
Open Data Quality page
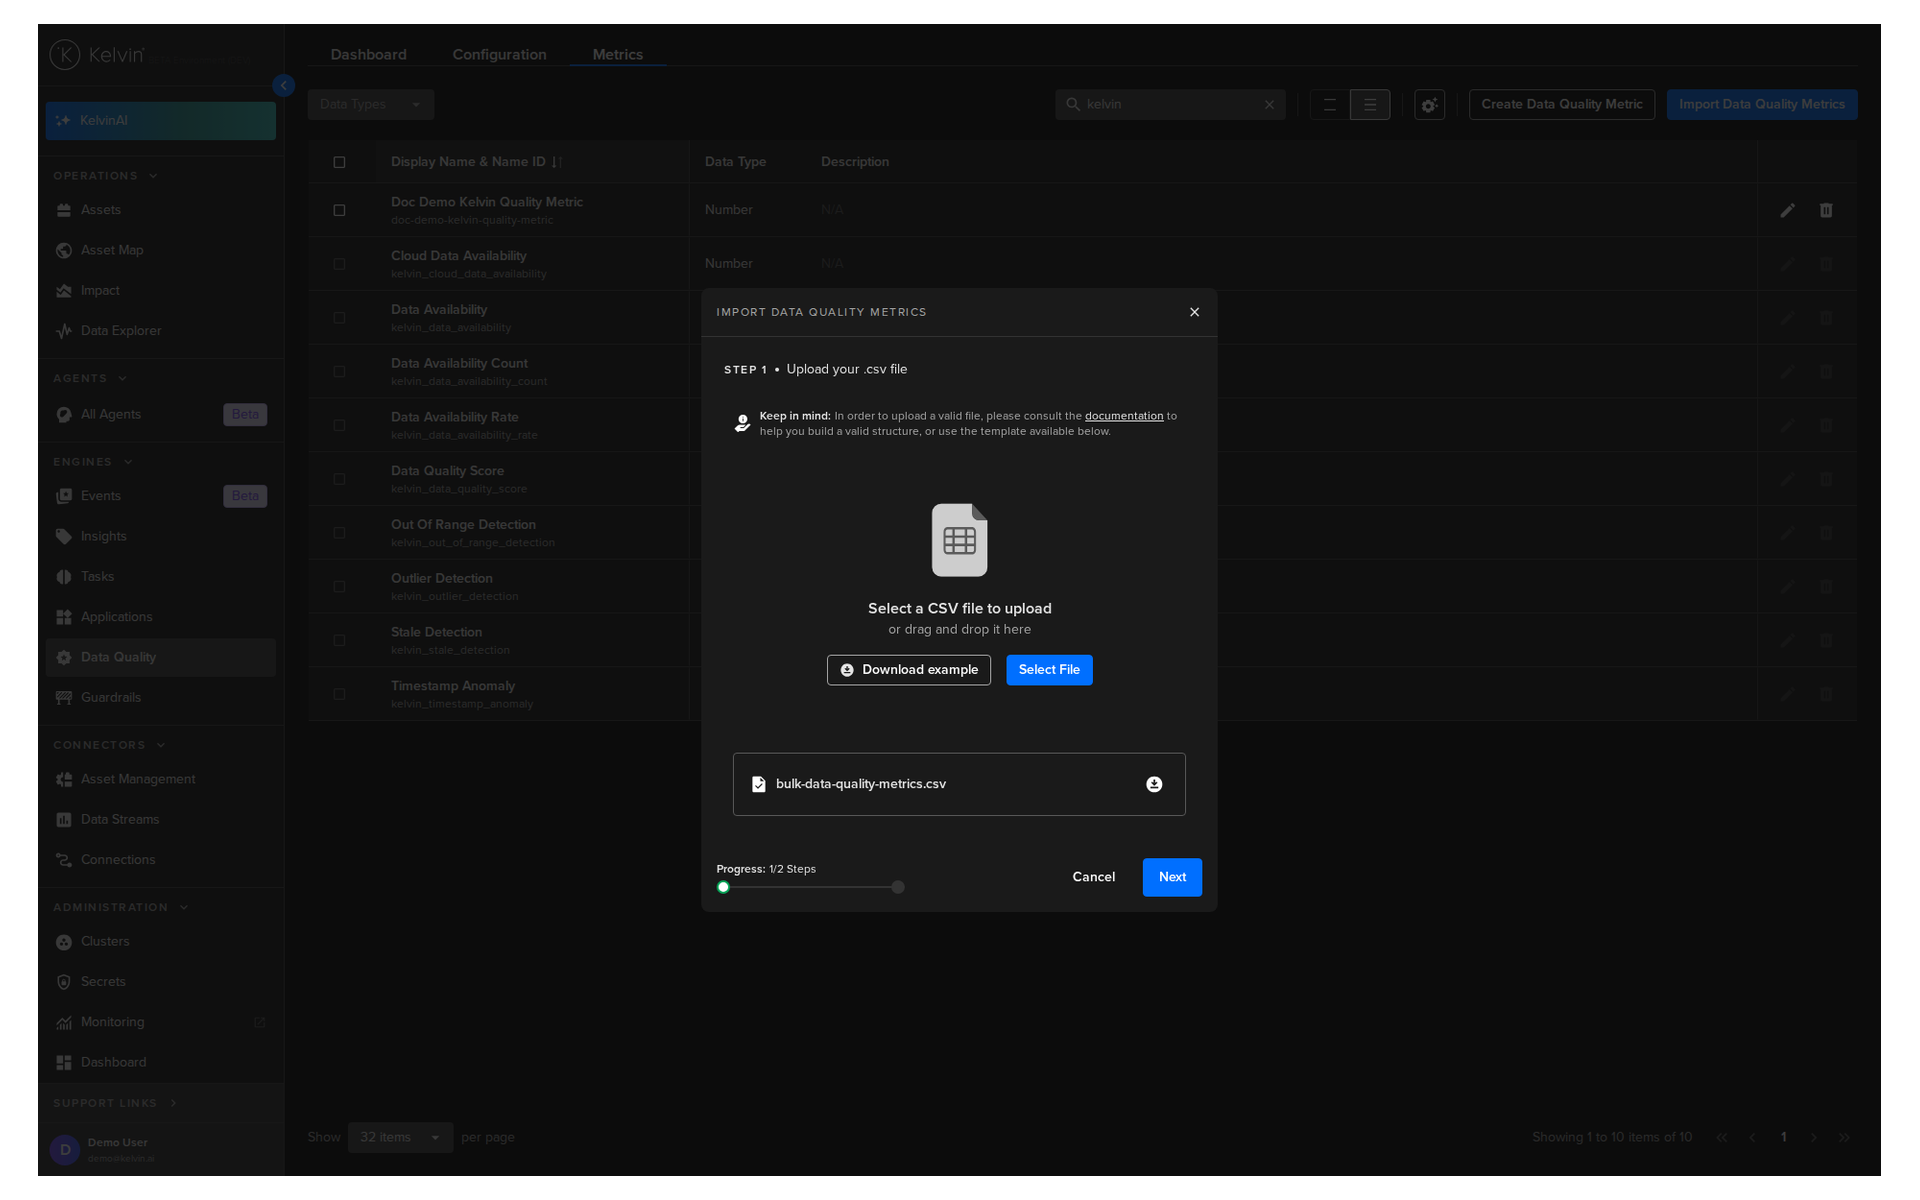coord(160,658)
